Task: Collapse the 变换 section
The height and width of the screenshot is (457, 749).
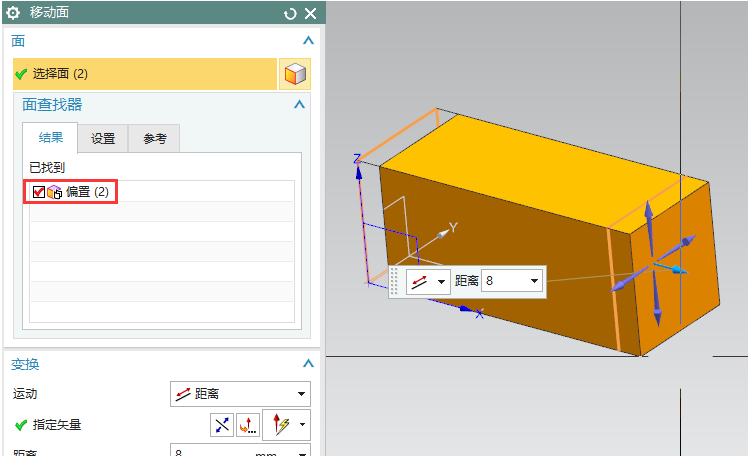Action: (308, 365)
